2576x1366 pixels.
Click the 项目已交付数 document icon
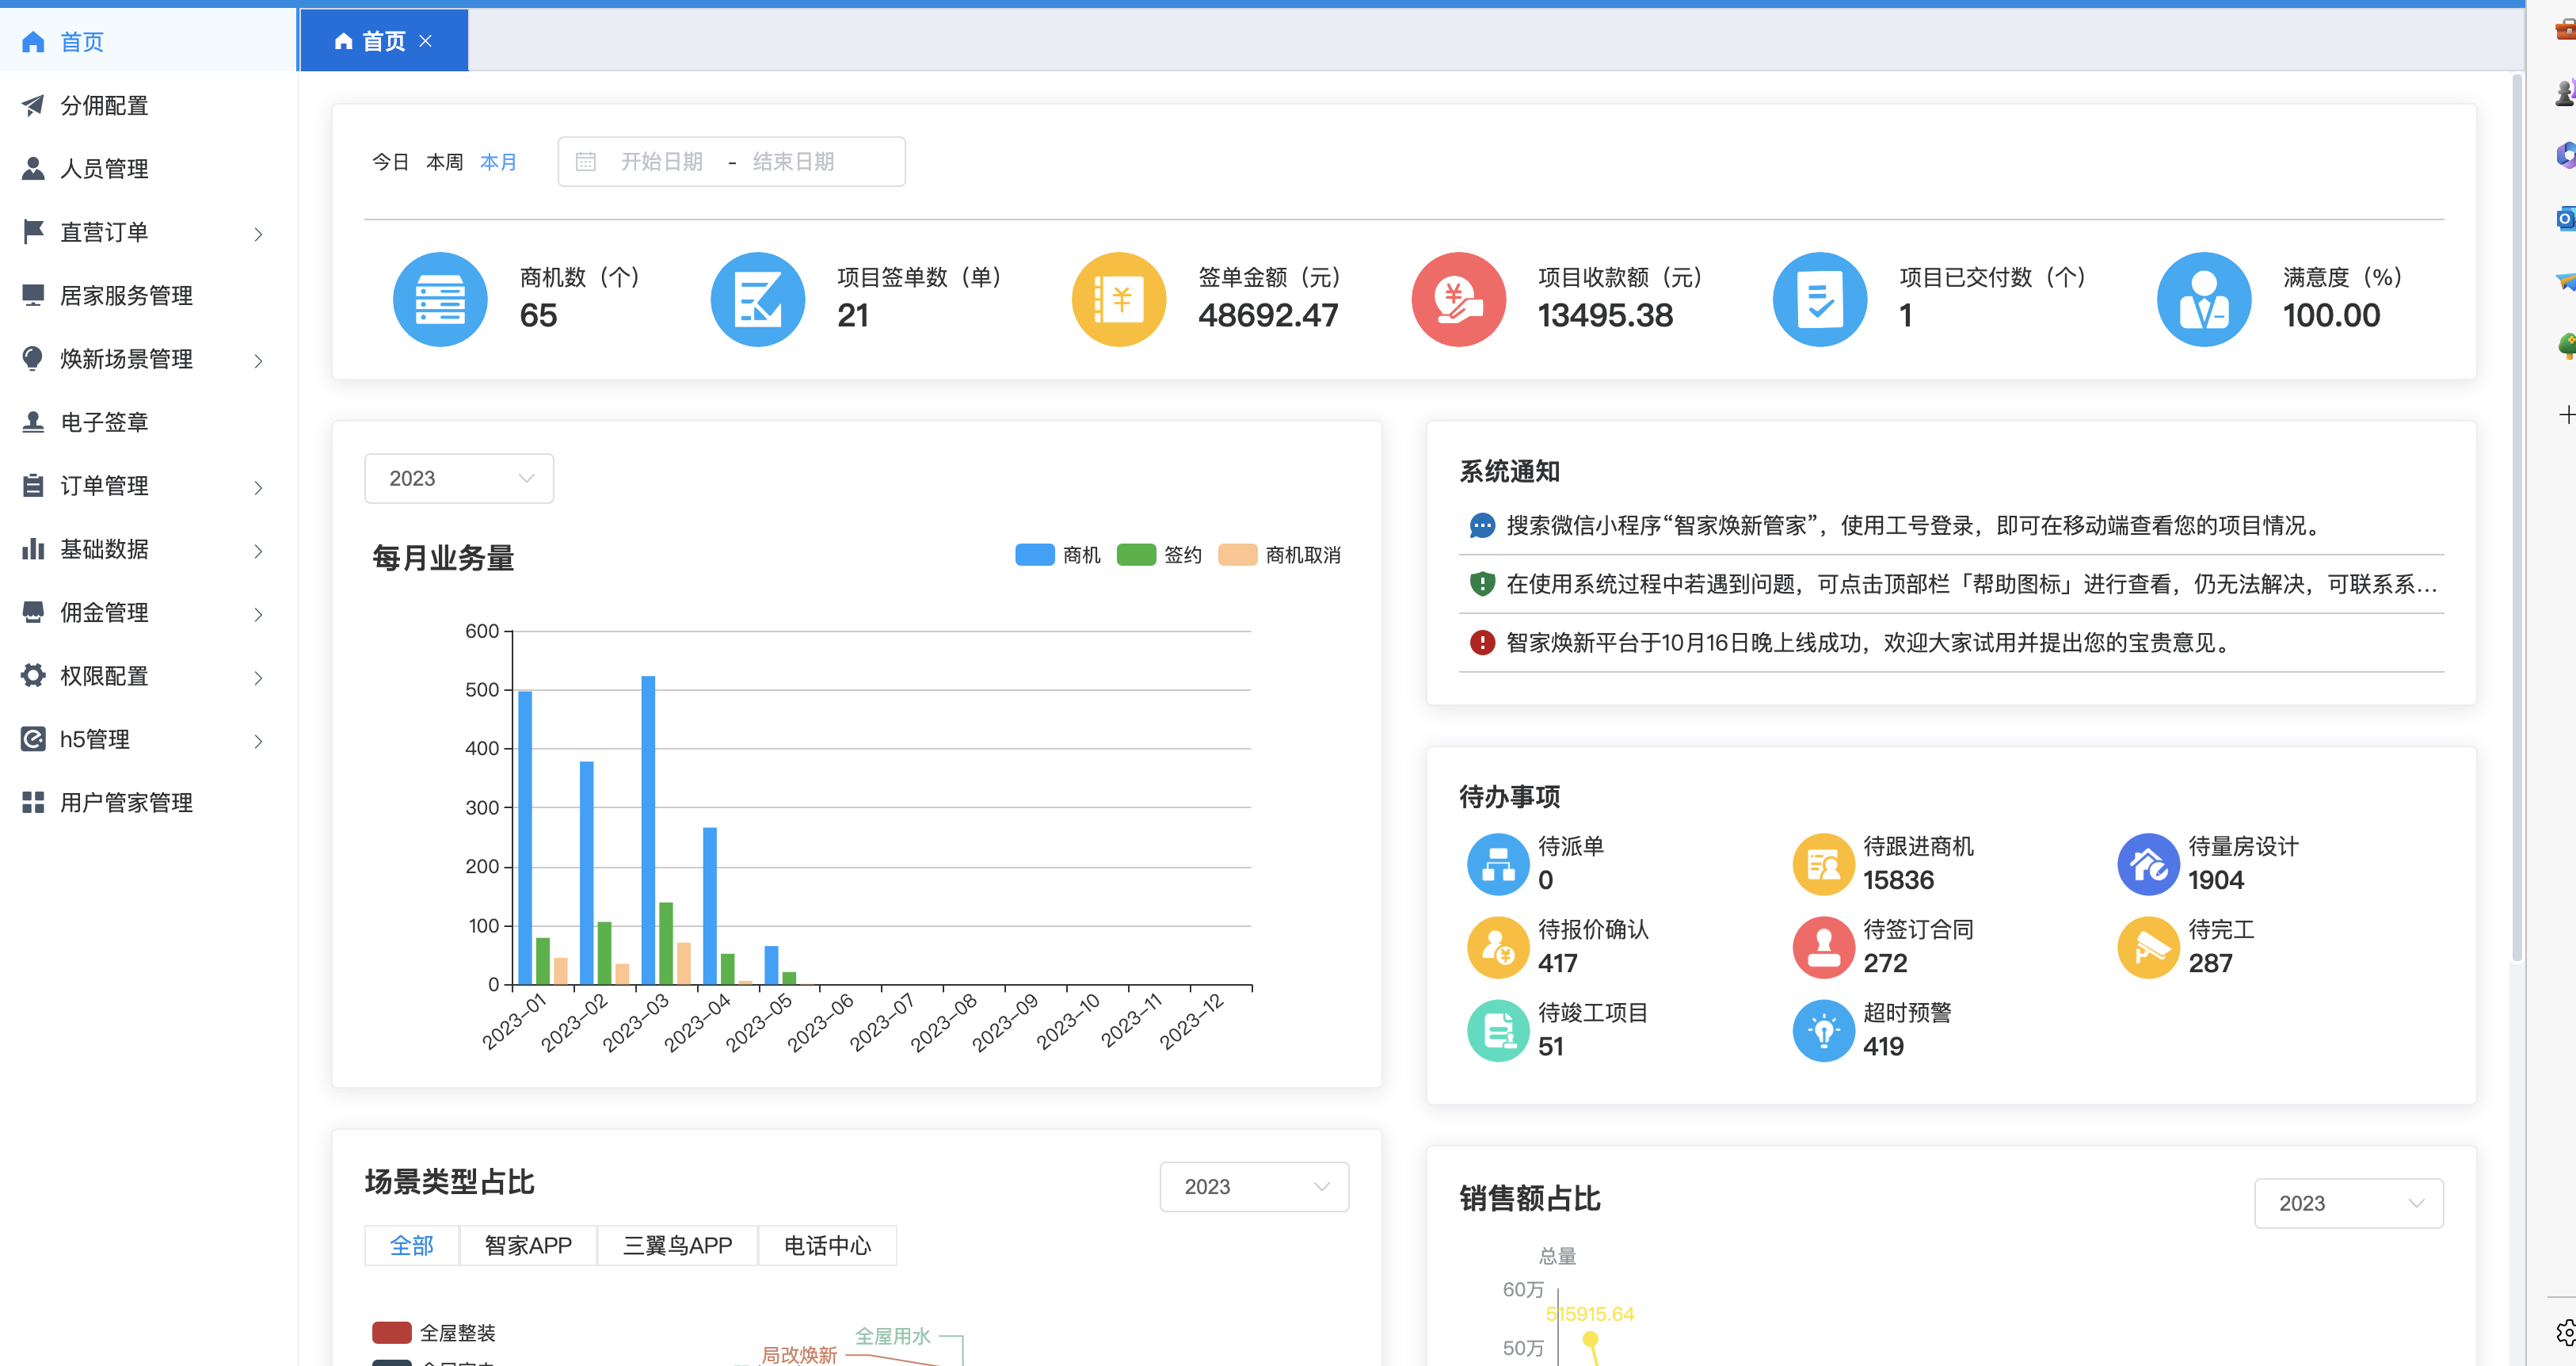pyautogui.click(x=1820, y=299)
